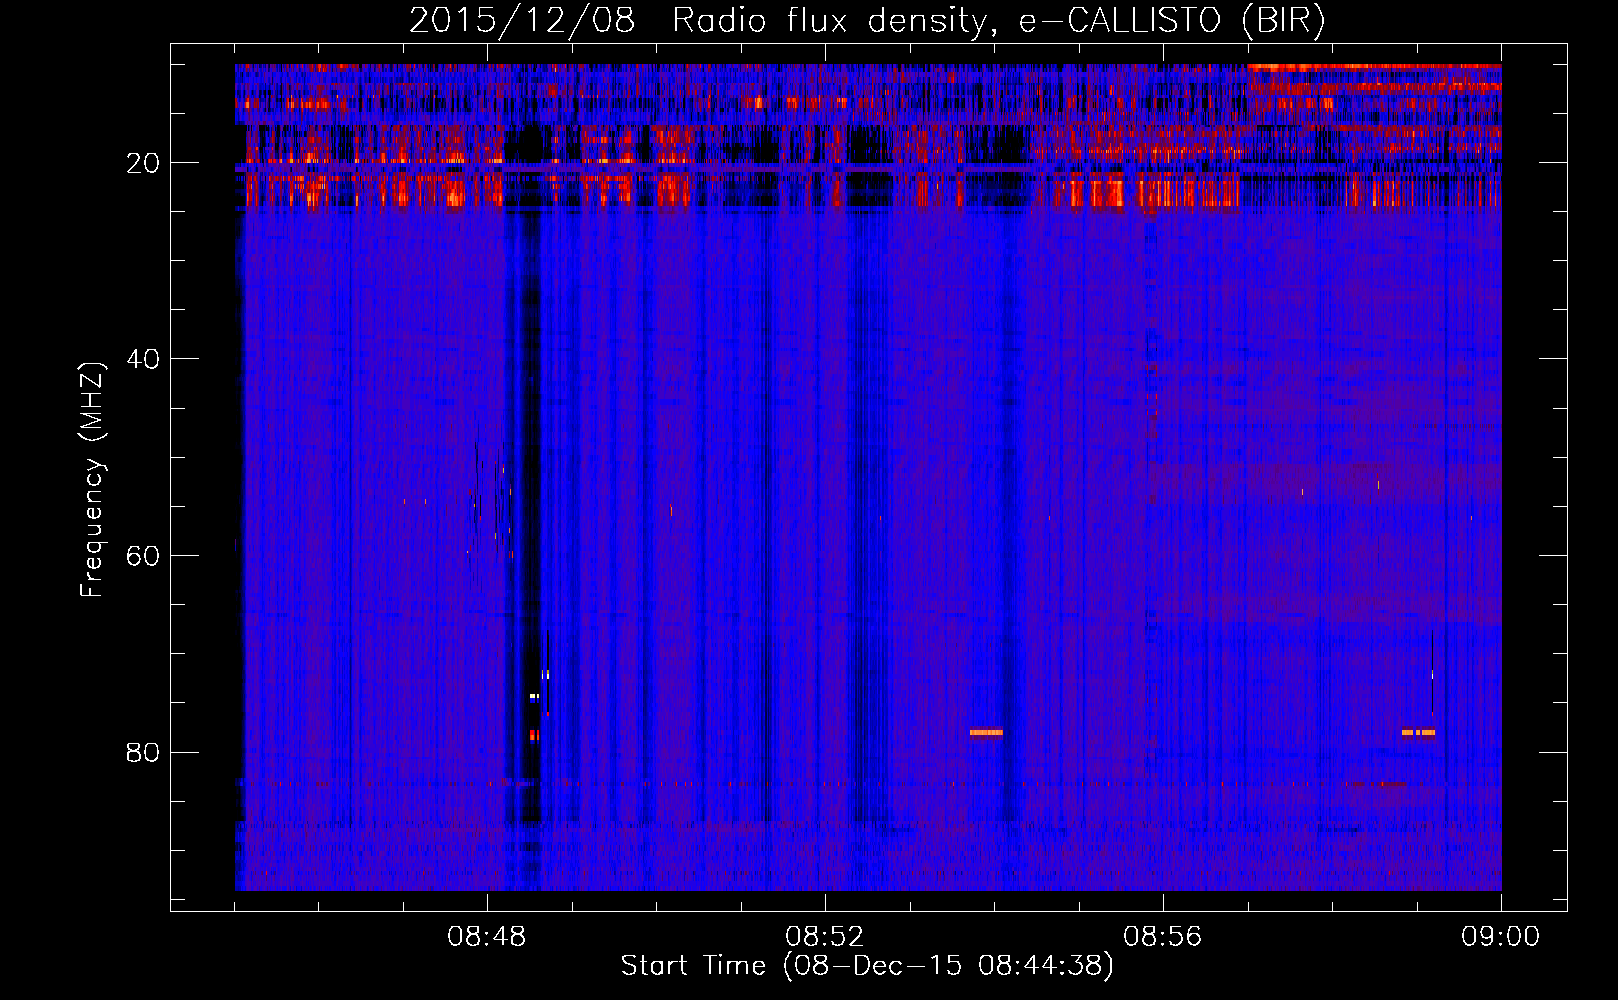Click the 80 MHz frequency tick label

(144, 752)
